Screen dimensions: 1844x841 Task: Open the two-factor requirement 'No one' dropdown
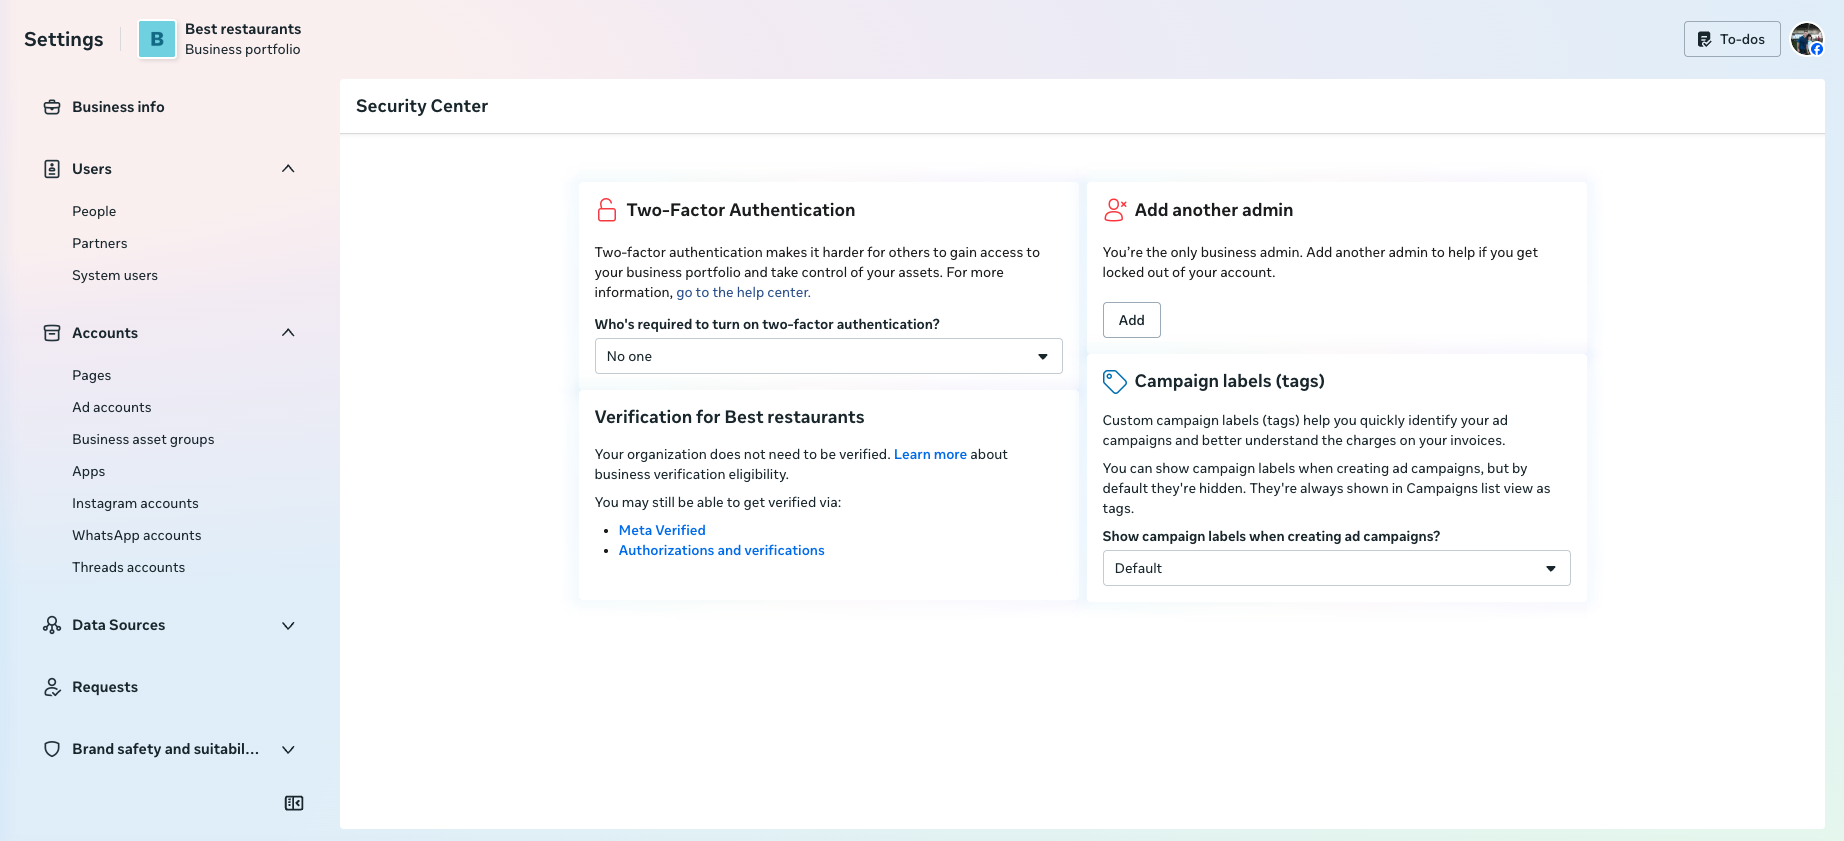[828, 356]
